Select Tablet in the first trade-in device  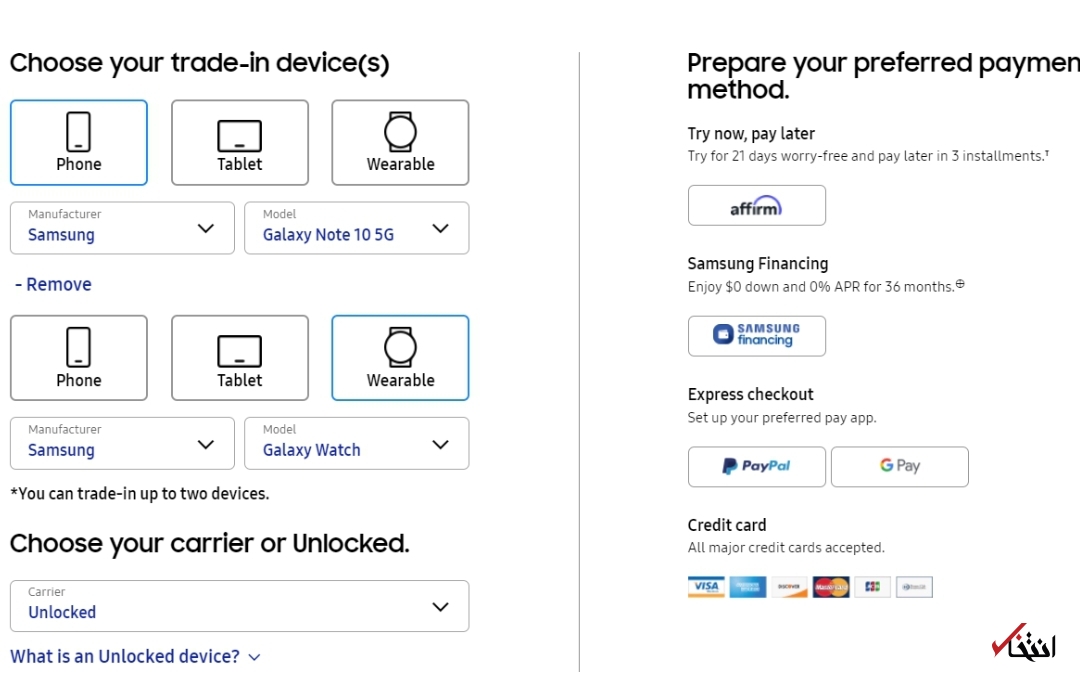[x=240, y=143]
